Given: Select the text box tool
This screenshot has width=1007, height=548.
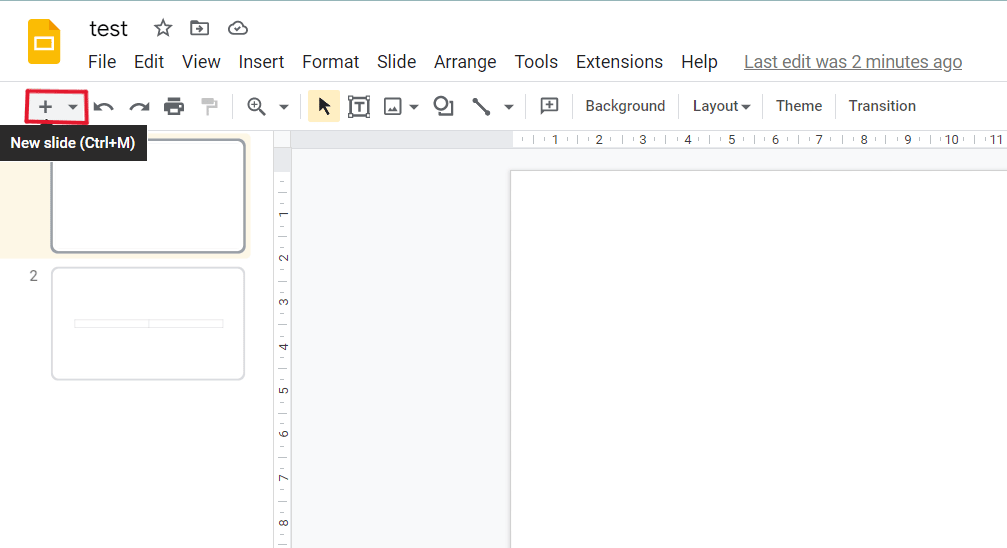Looking at the screenshot, I should pos(359,106).
